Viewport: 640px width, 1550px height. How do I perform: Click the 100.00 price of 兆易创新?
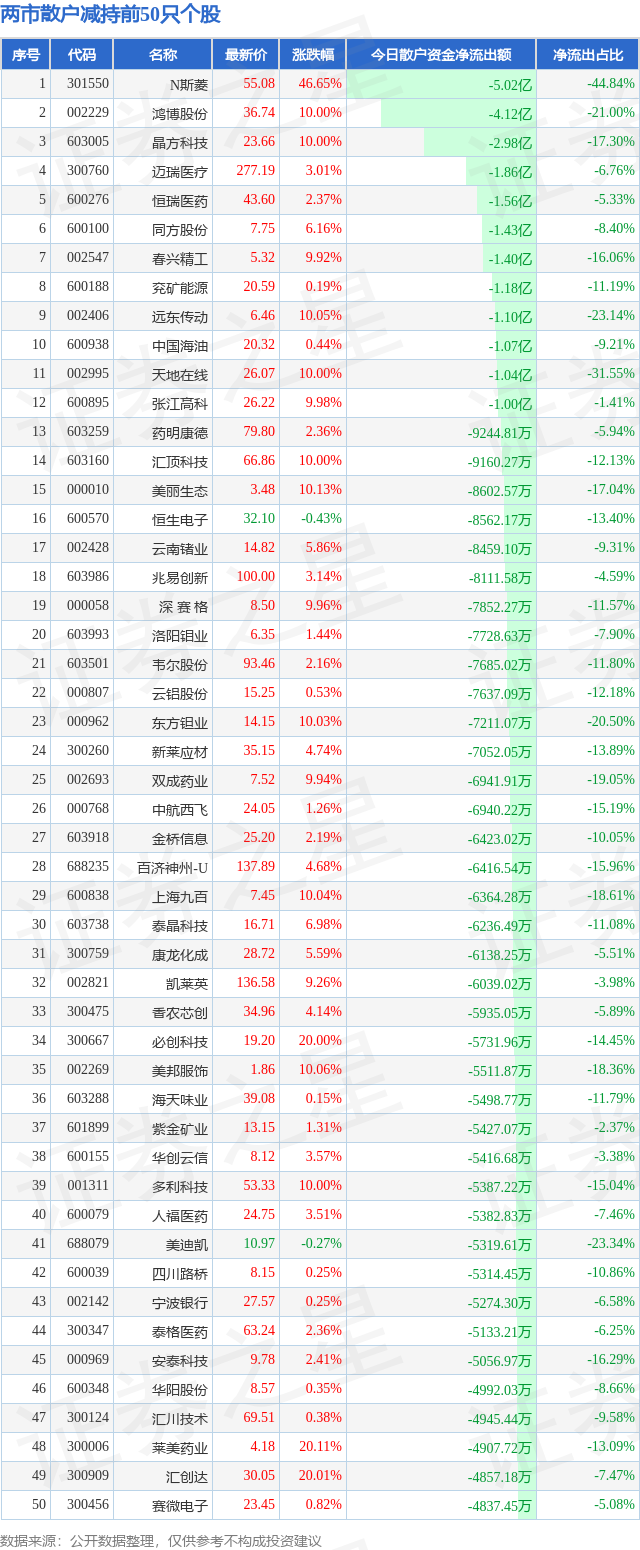click(x=255, y=577)
